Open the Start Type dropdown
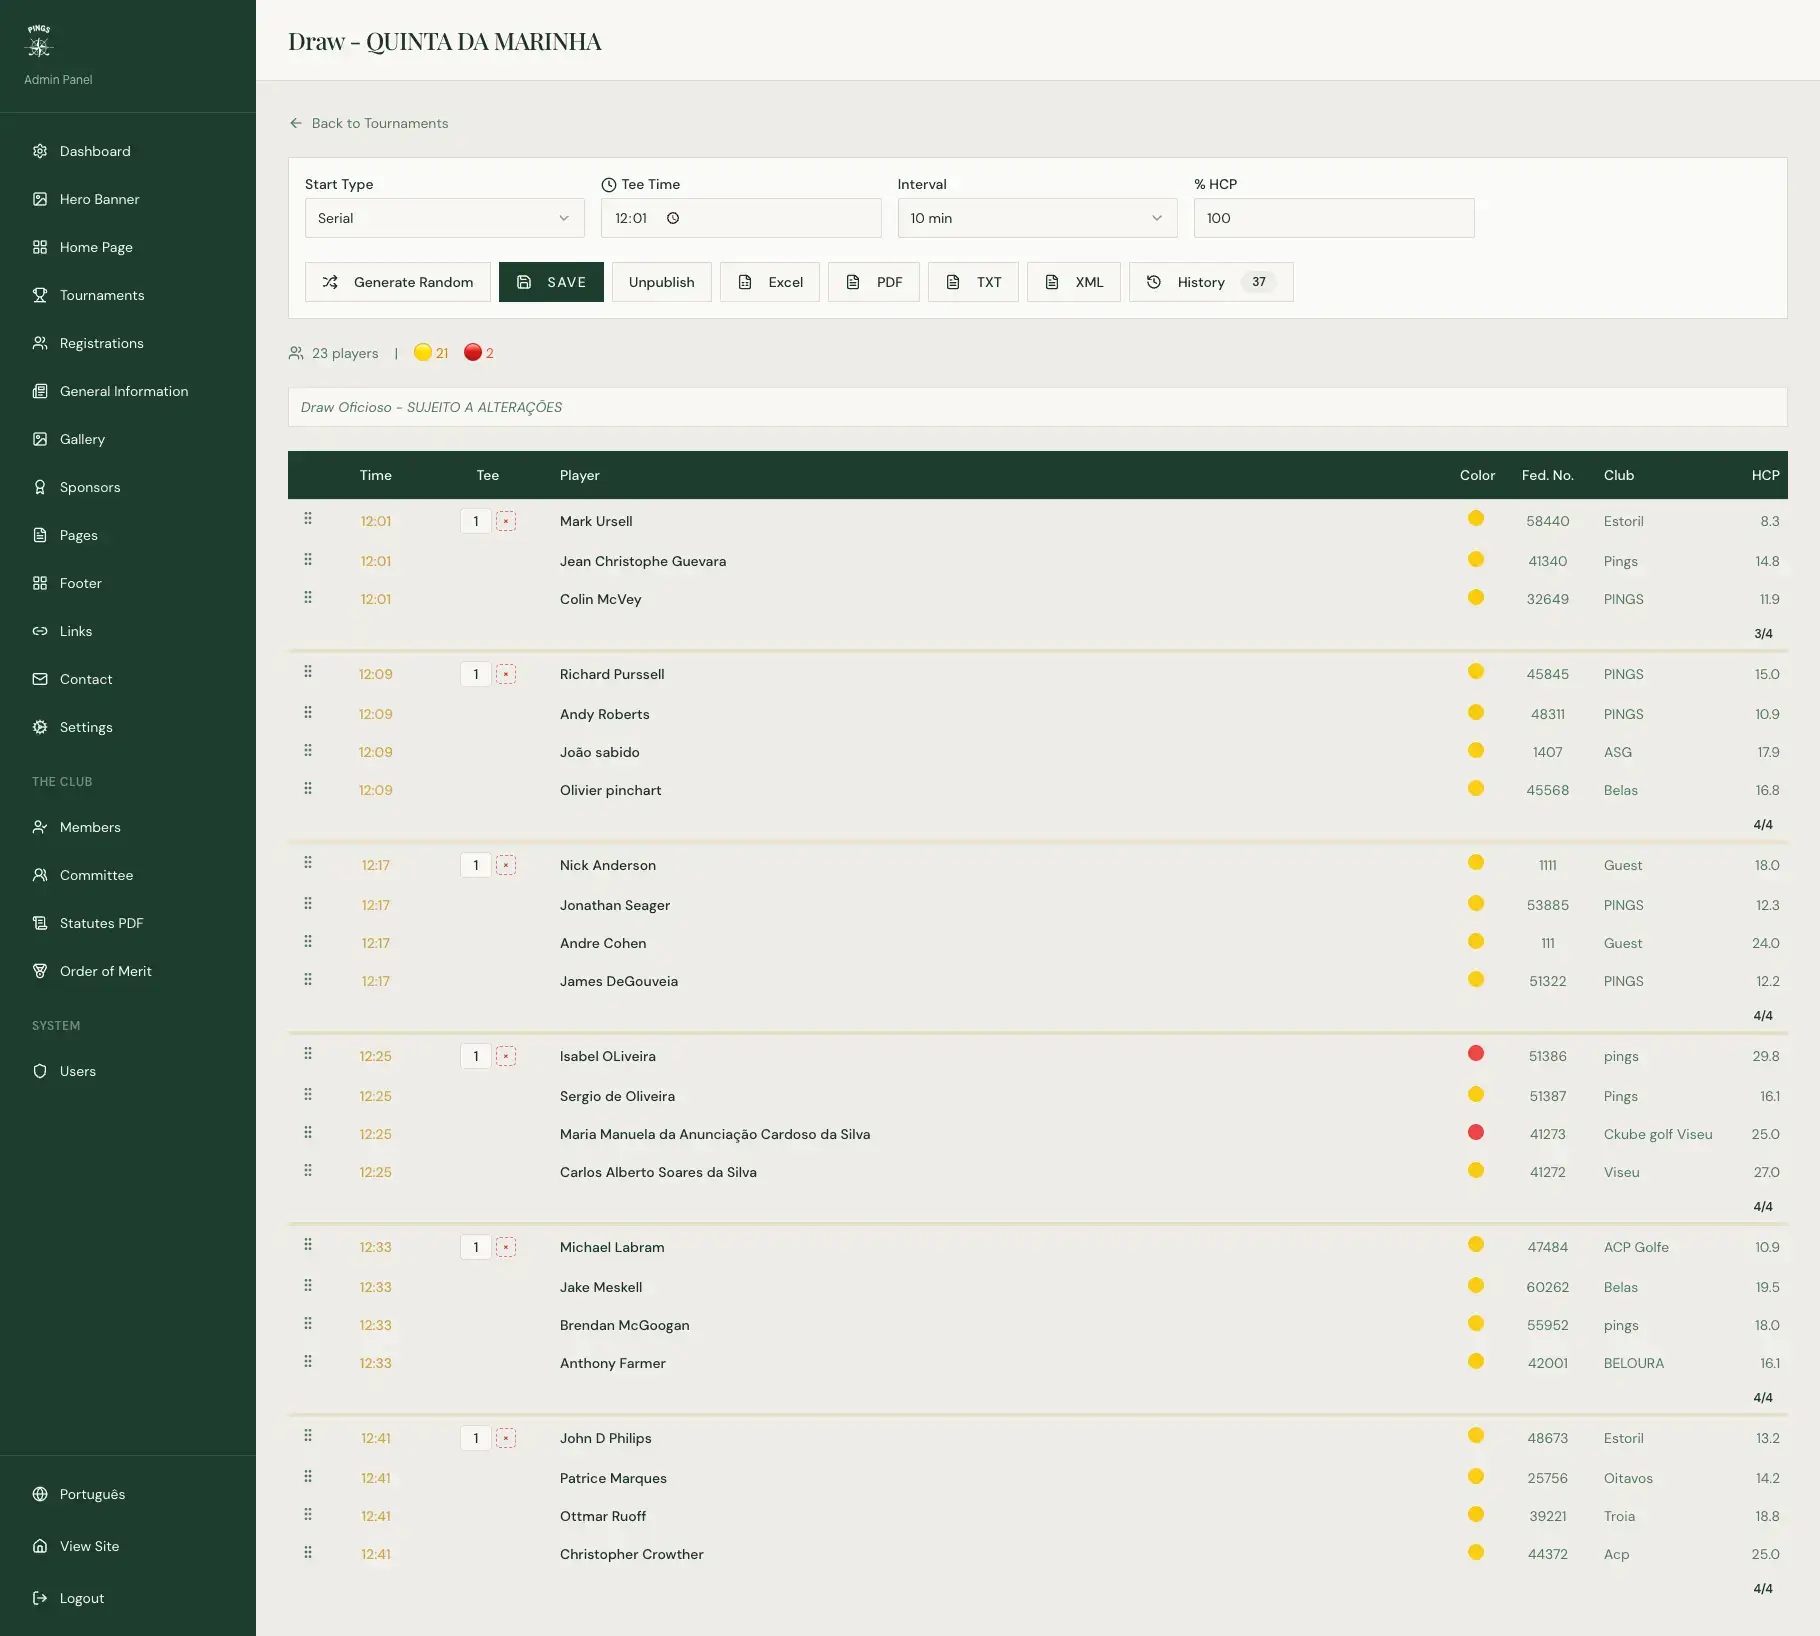 coord(445,218)
